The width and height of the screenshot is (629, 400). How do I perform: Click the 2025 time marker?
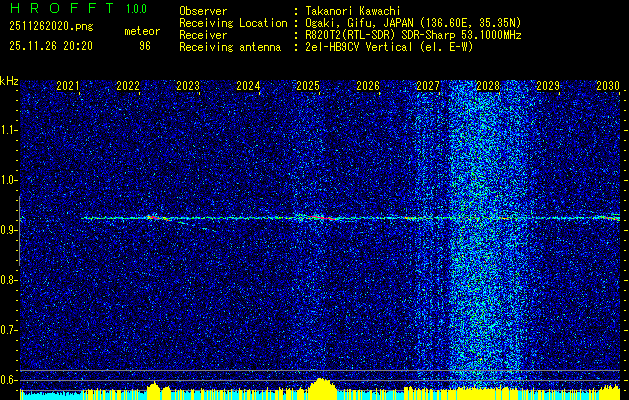click(x=308, y=86)
